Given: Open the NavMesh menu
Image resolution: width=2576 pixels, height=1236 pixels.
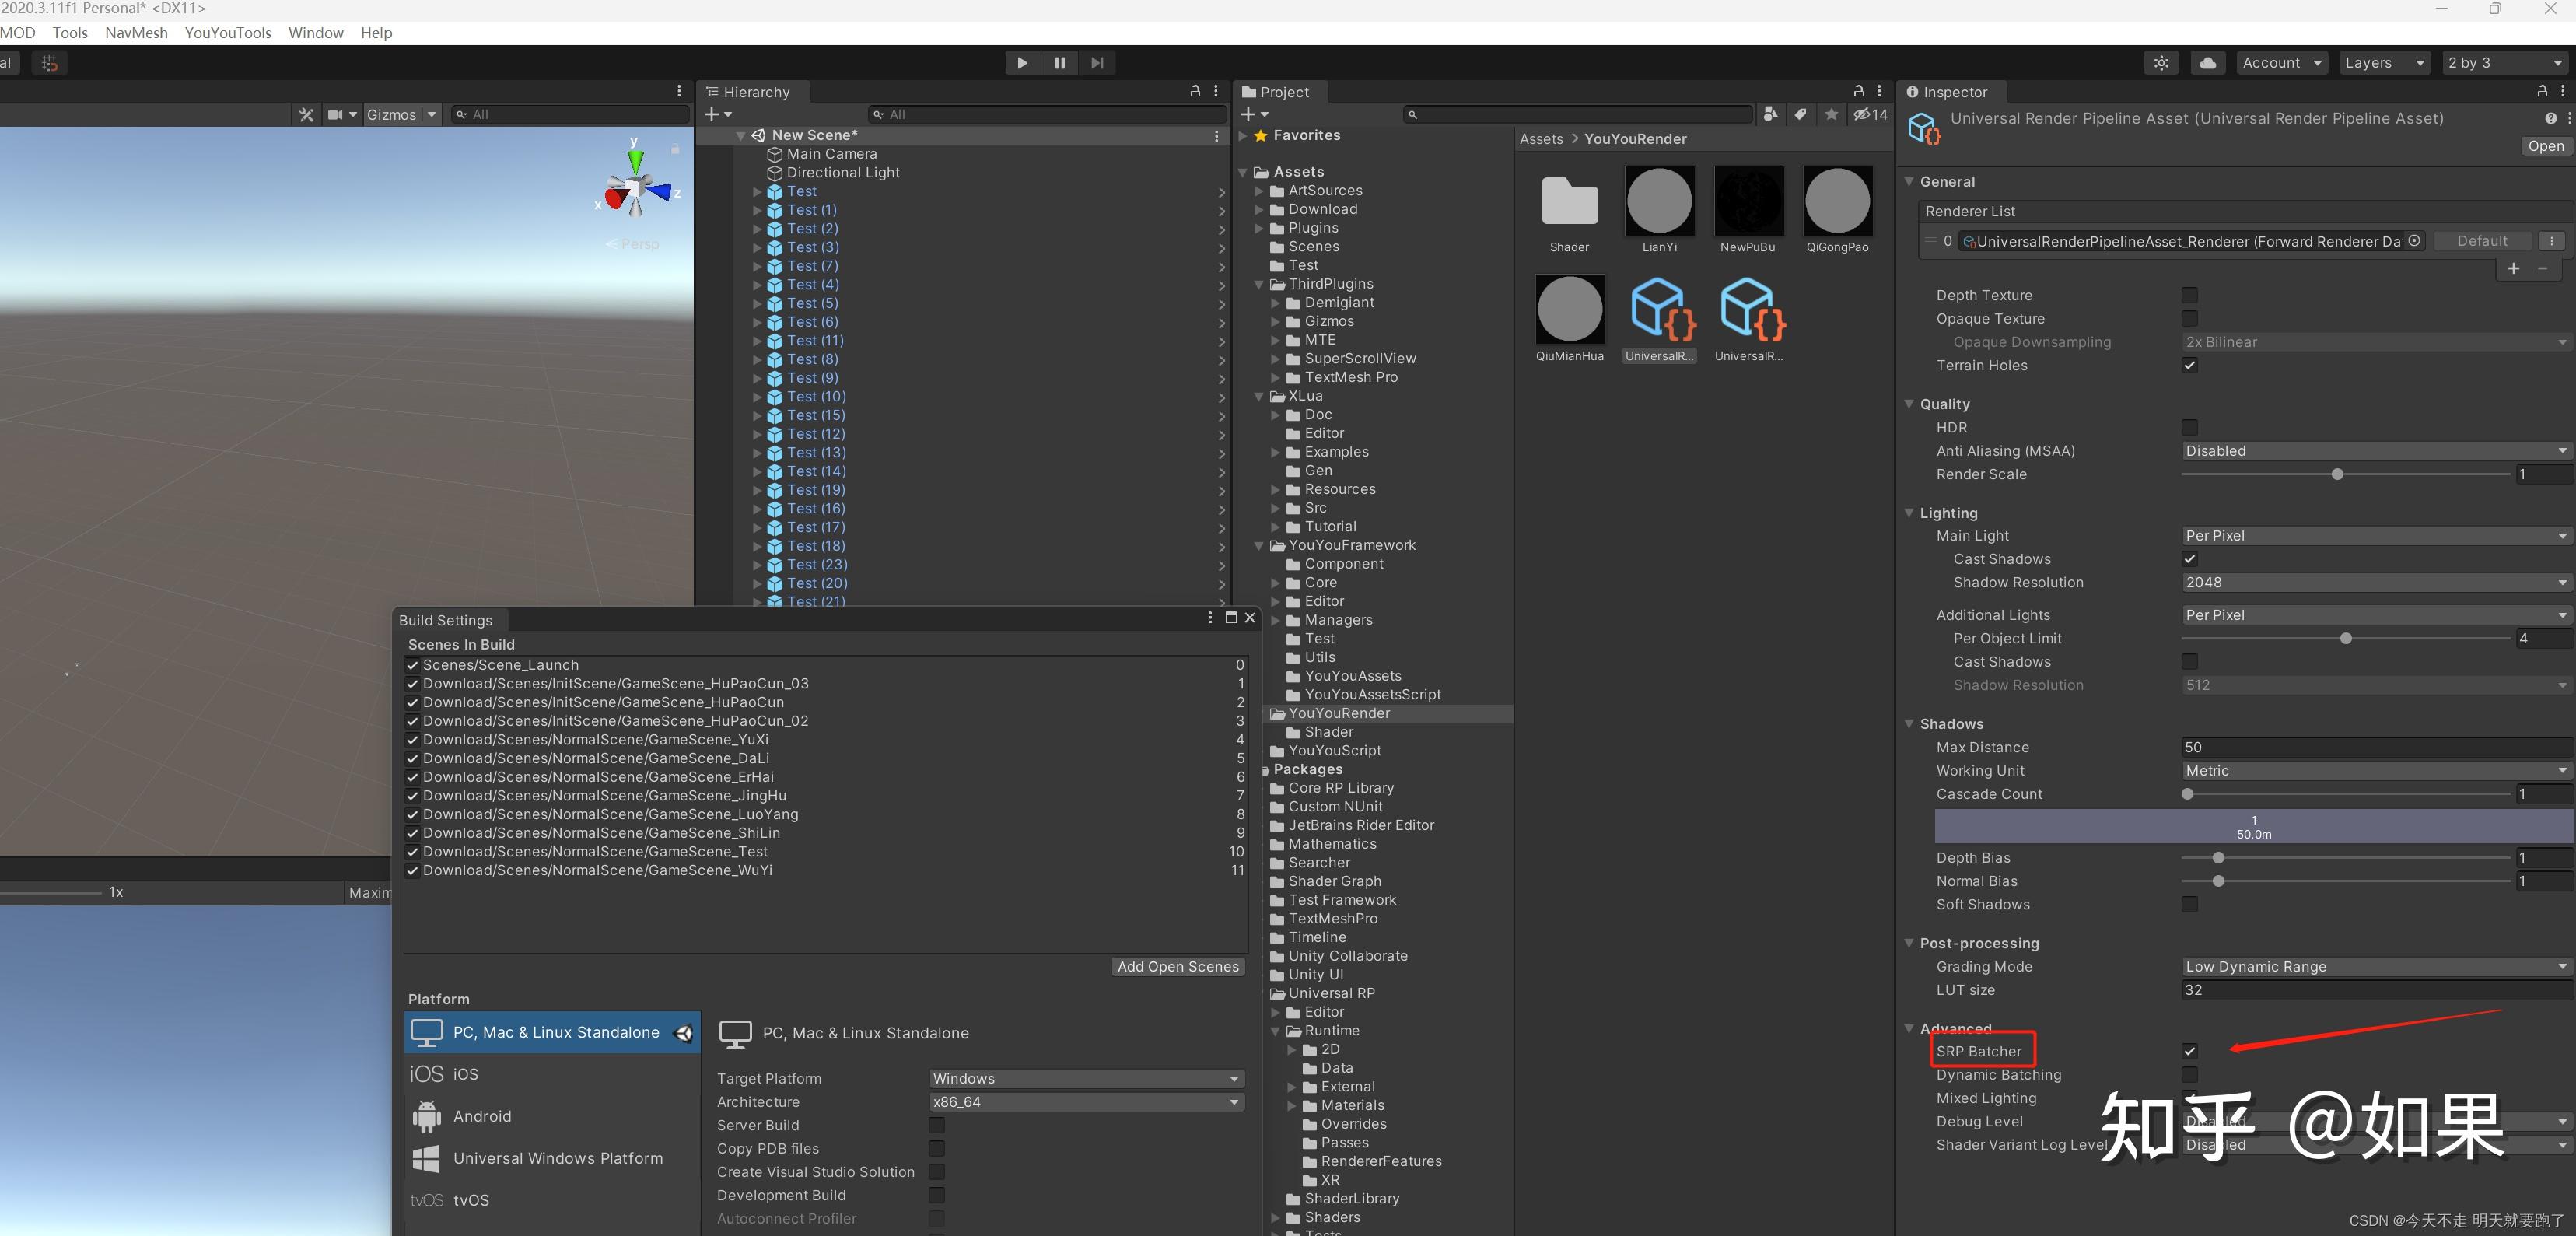Looking at the screenshot, I should tap(136, 33).
